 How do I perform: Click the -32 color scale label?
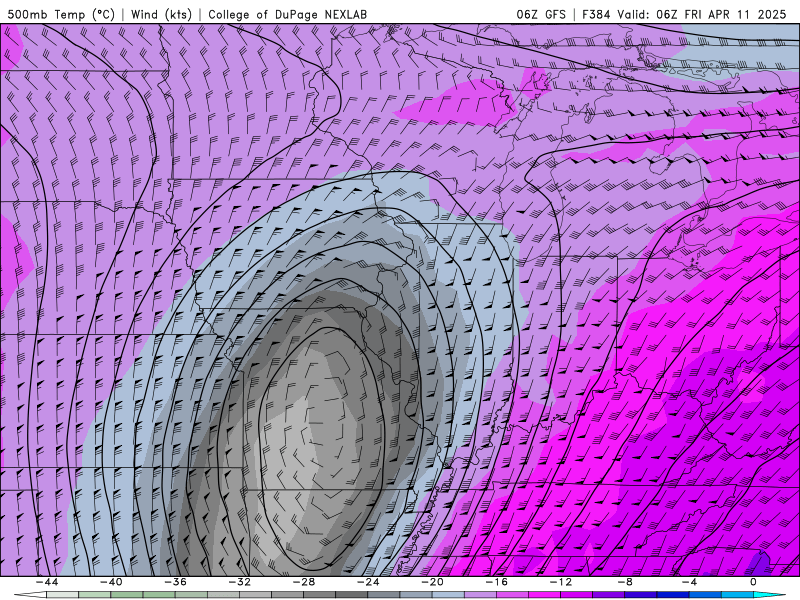[x=240, y=582]
